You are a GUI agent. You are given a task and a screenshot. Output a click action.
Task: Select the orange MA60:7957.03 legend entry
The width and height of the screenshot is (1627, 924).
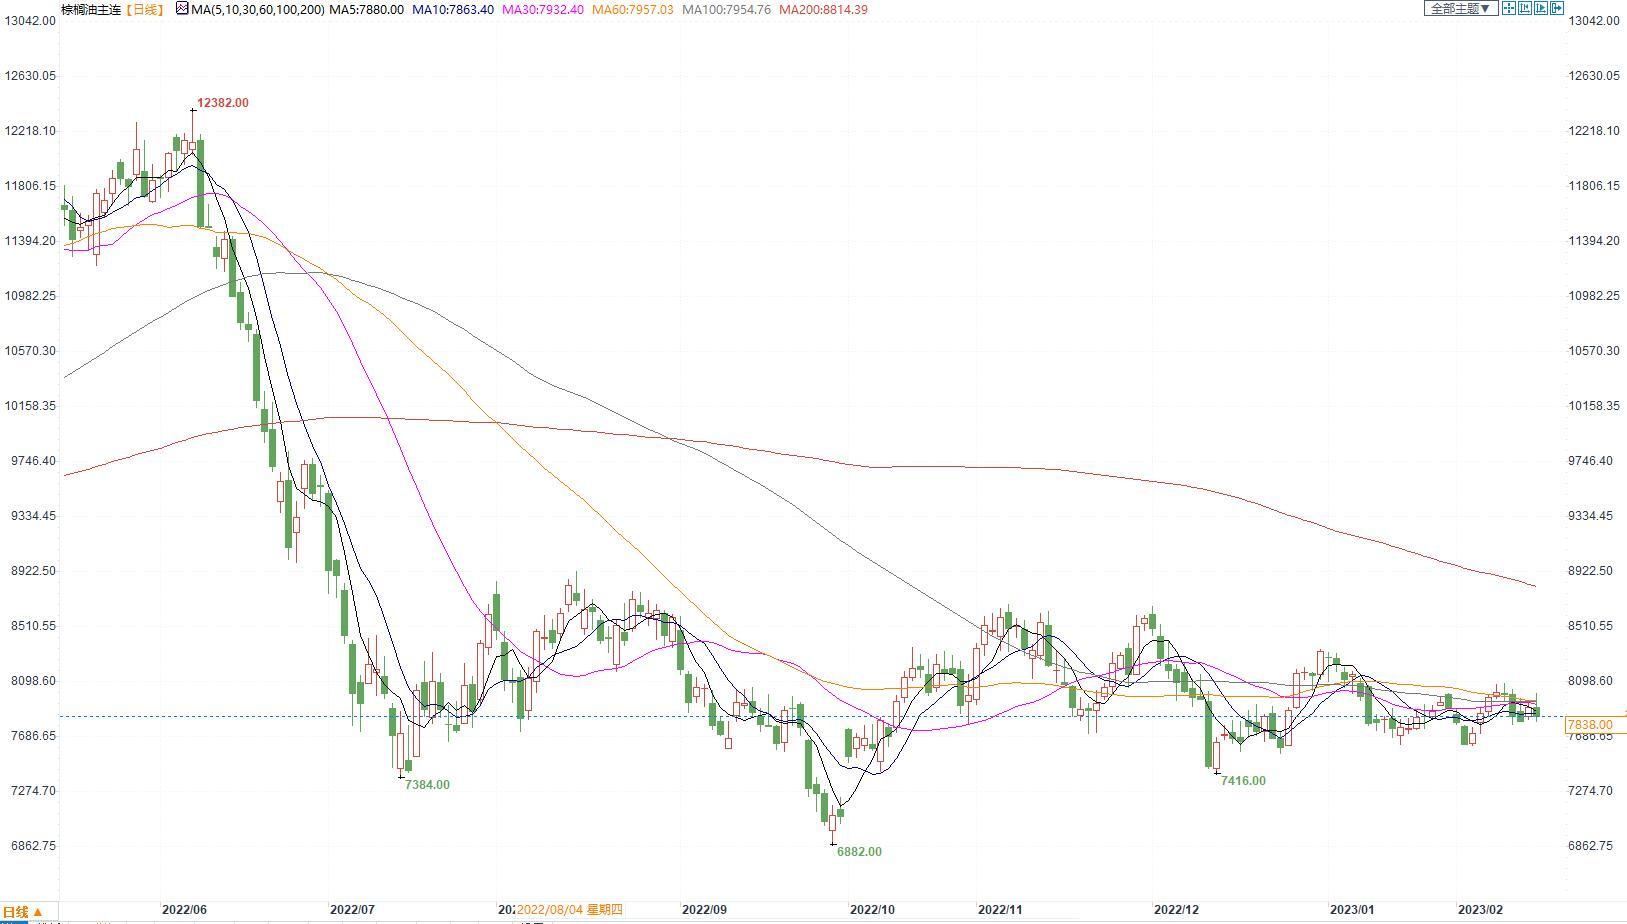click(x=633, y=9)
